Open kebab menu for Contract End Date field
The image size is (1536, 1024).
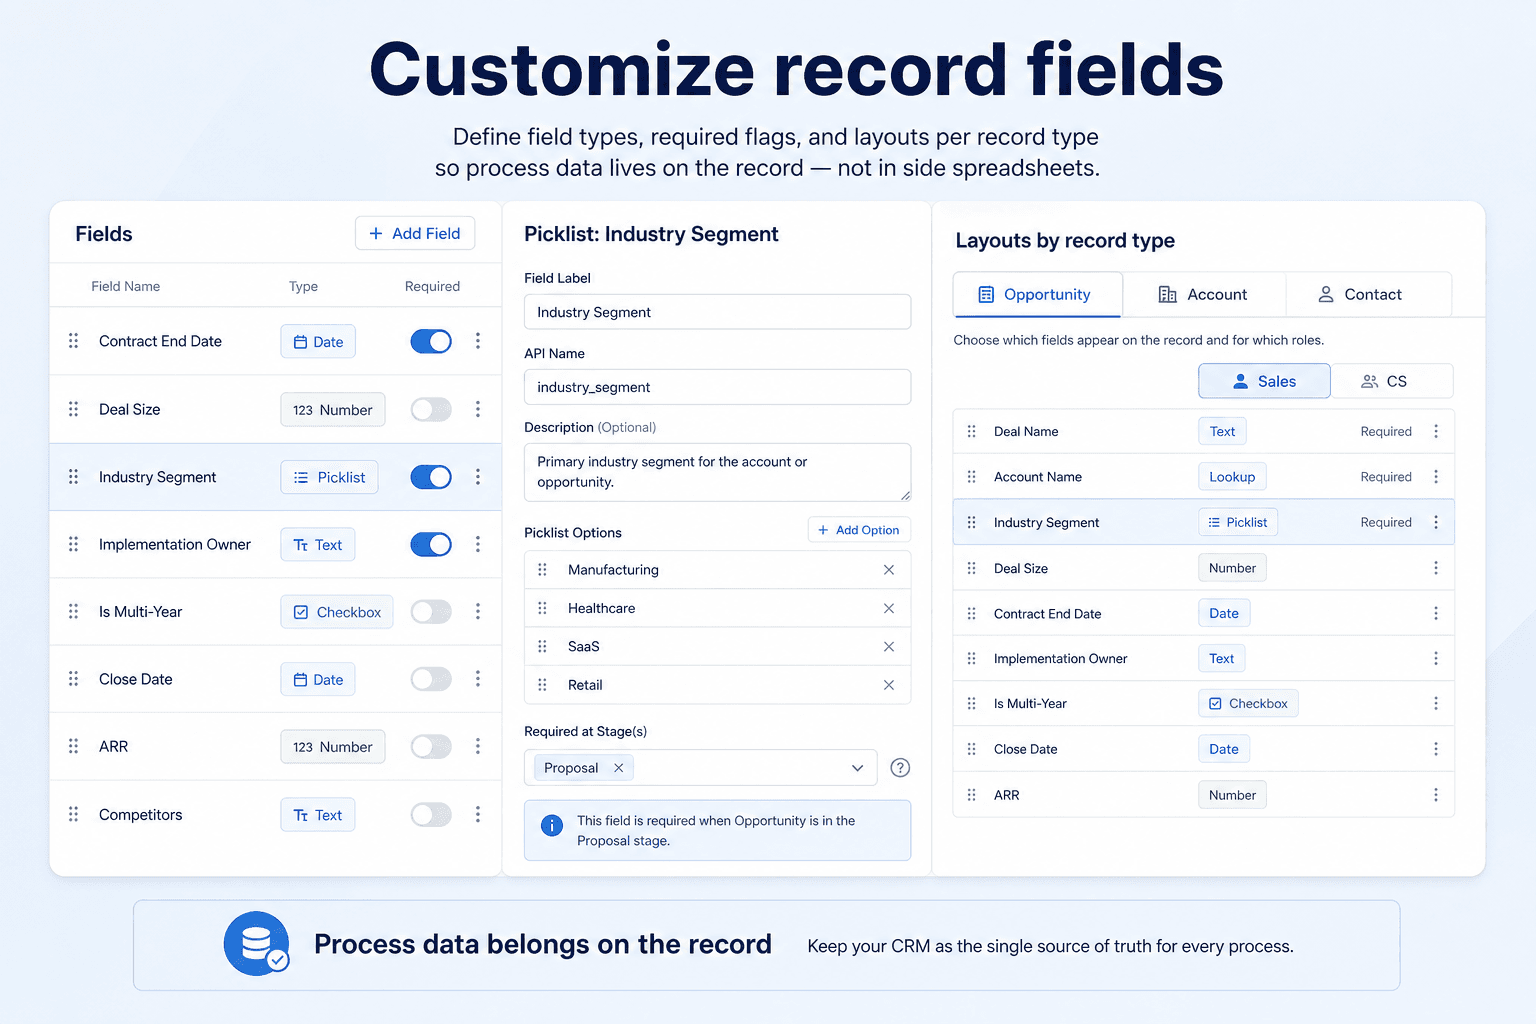478,341
